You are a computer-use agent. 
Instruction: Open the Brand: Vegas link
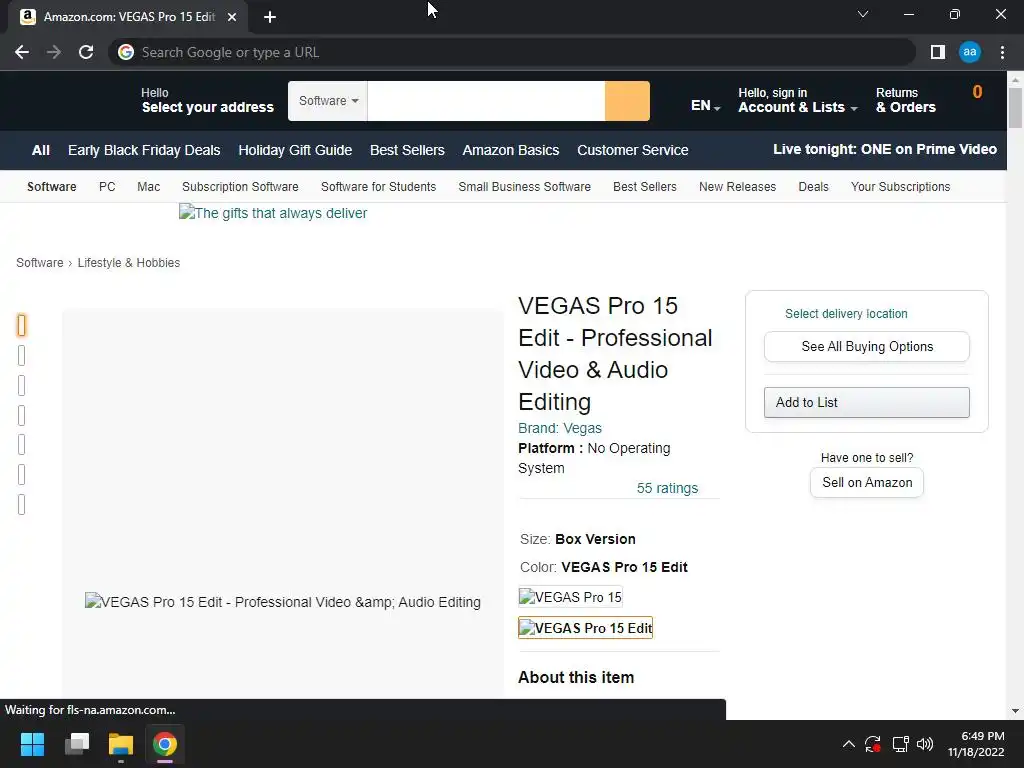point(560,428)
